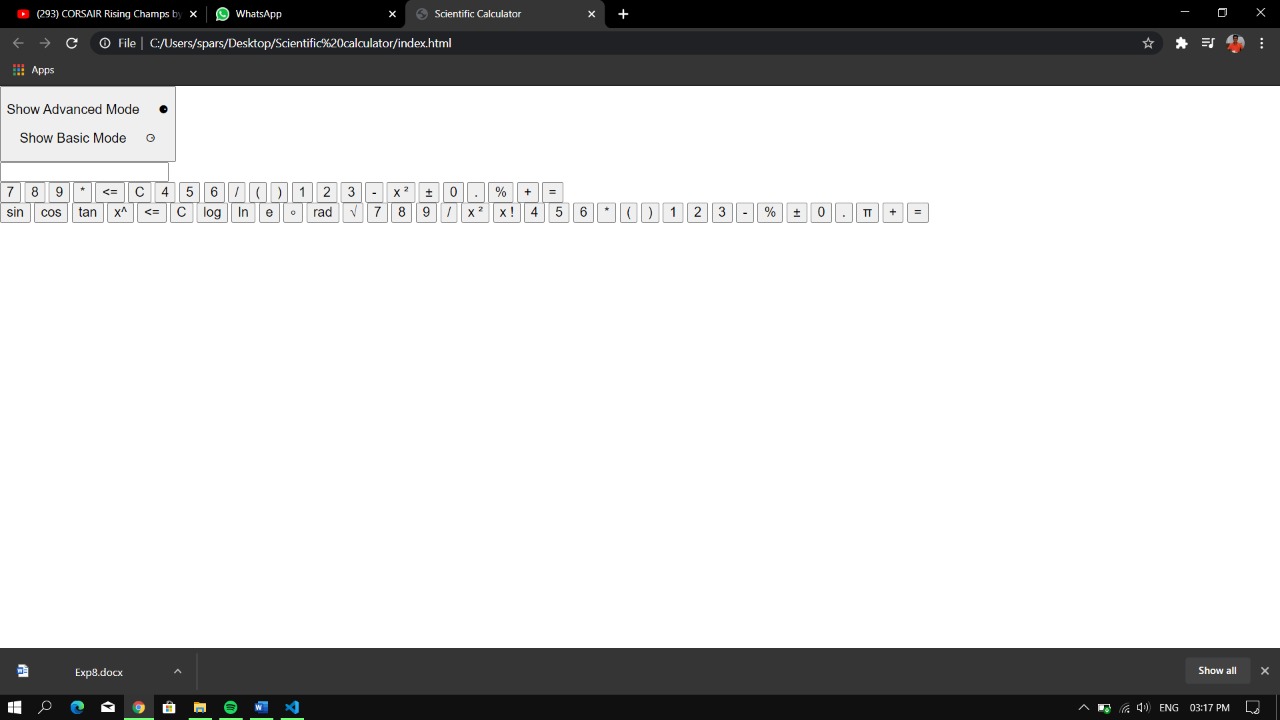Click the factorial (x!) button
Viewport: 1280px width, 720px height.
(506, 212)
